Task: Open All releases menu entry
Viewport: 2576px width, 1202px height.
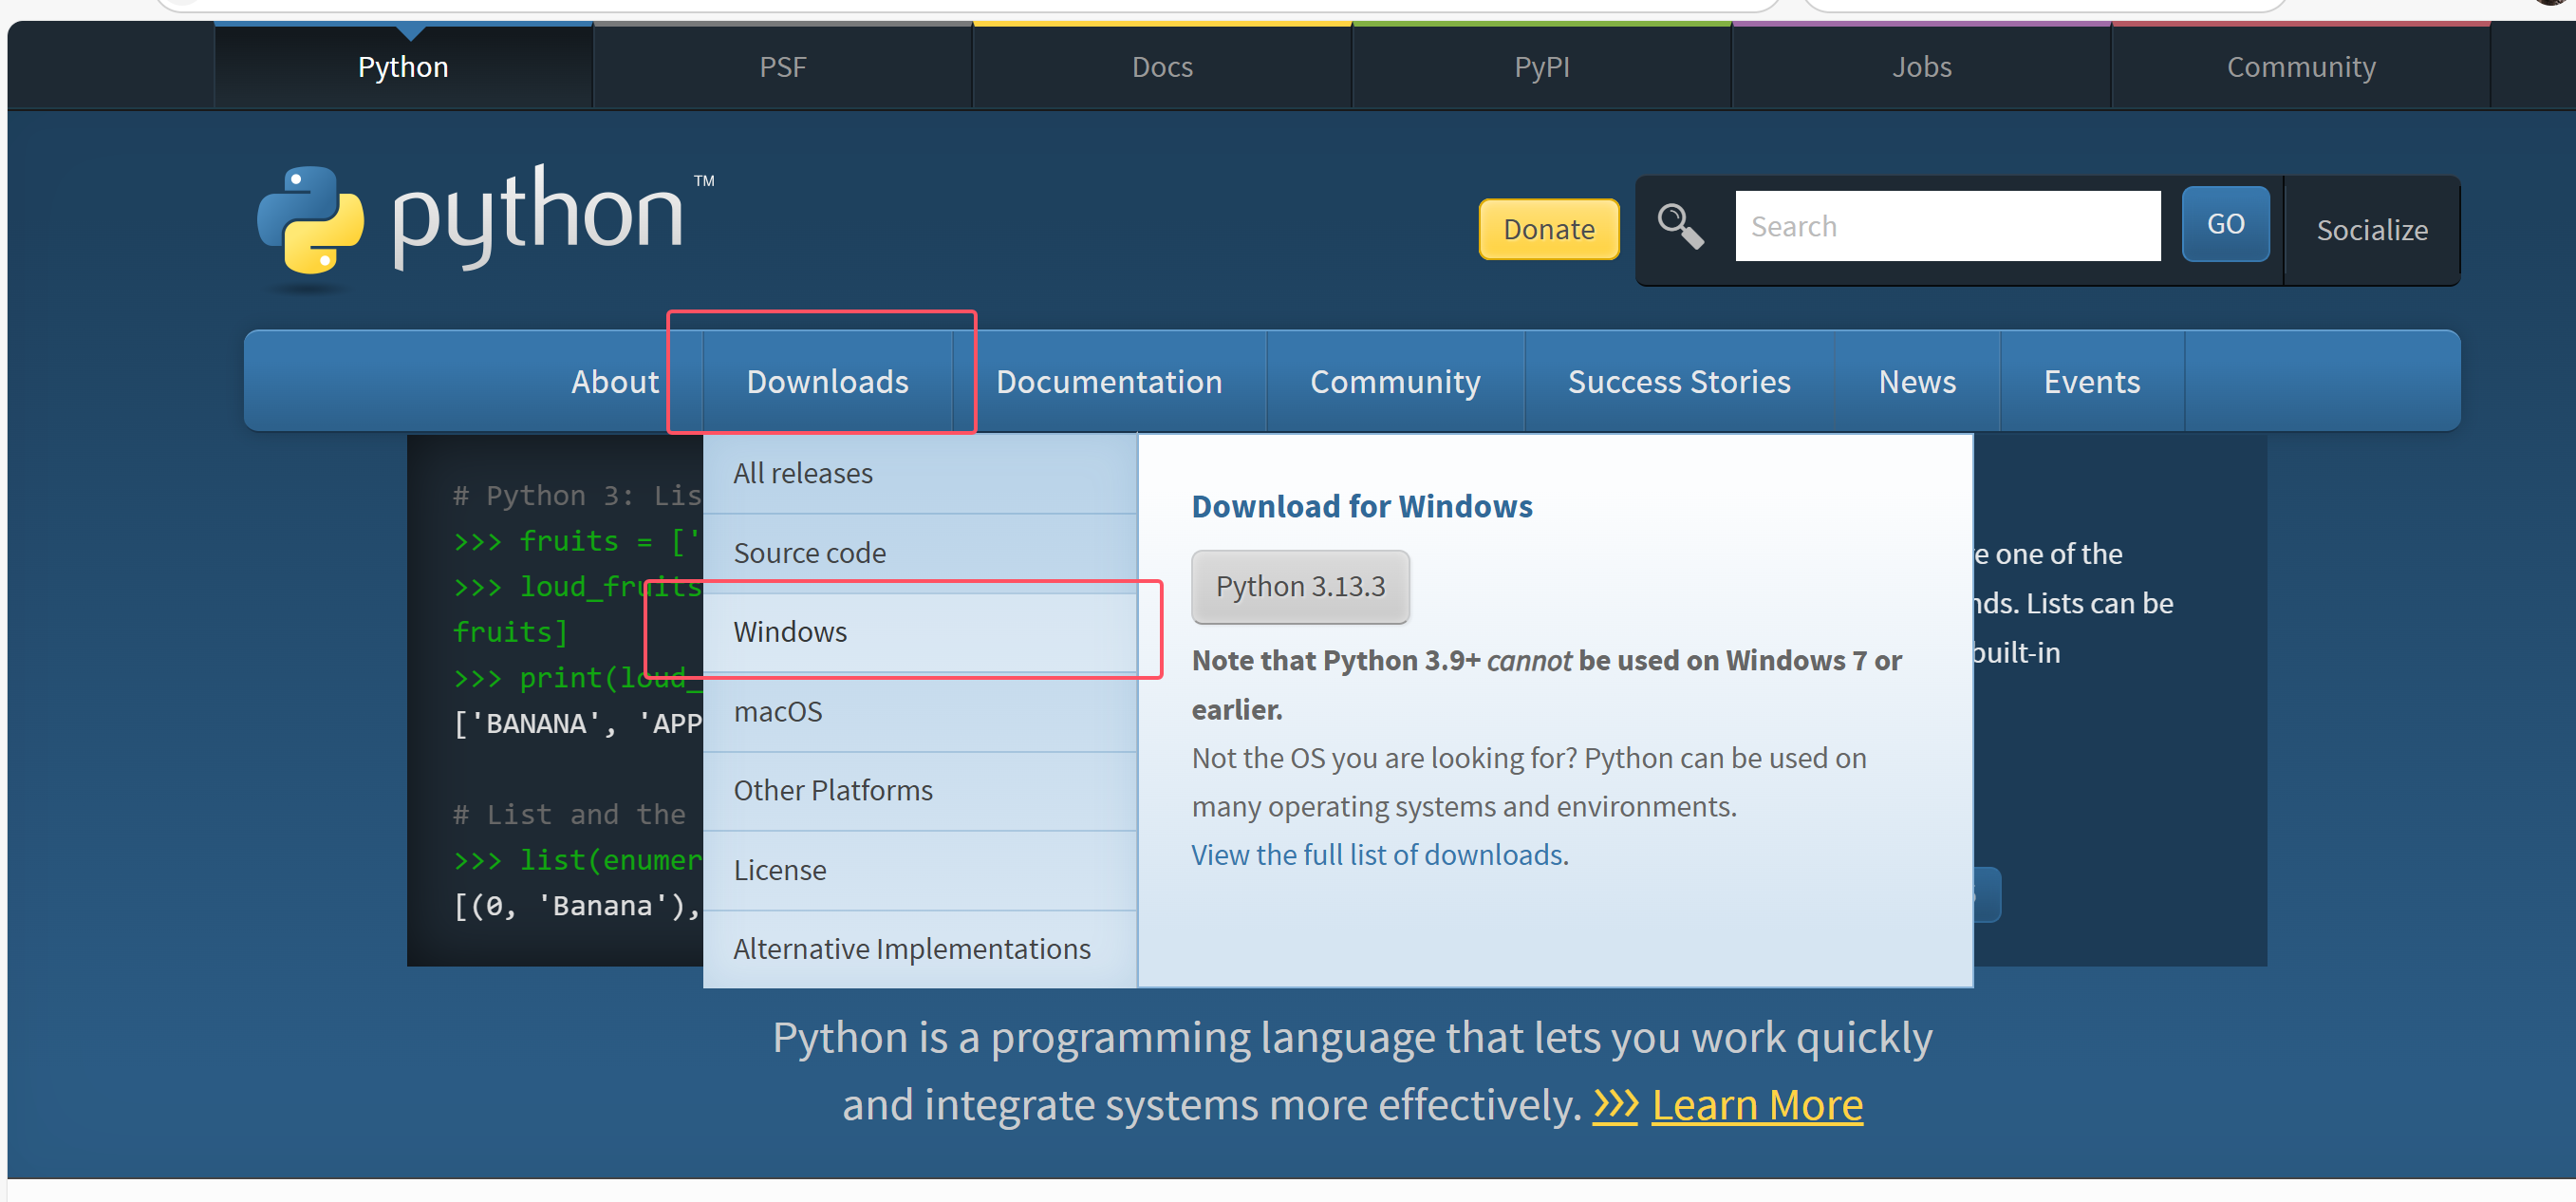Action: point(802,473)
